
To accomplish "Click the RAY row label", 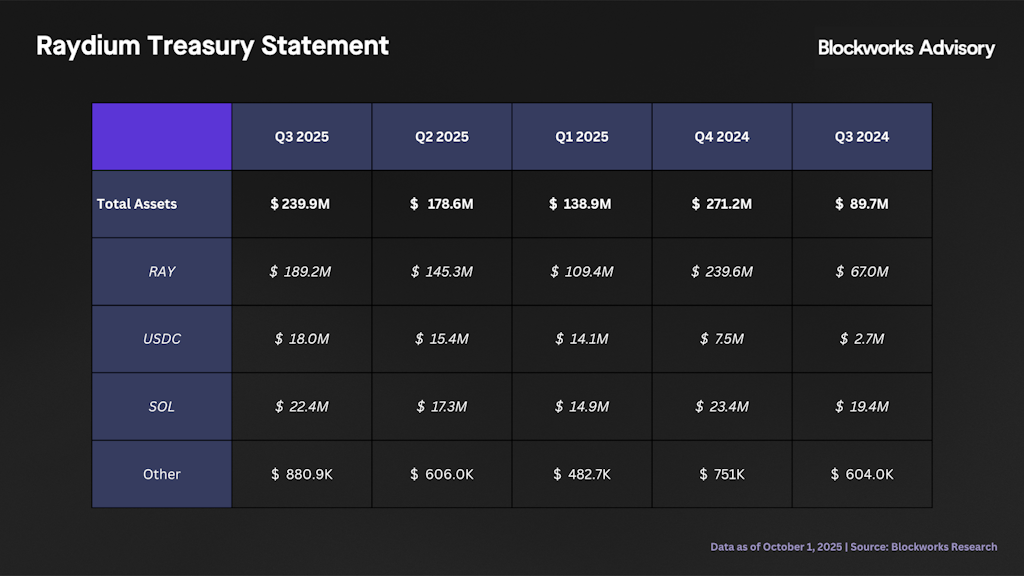I will click(x=162, y=271).
